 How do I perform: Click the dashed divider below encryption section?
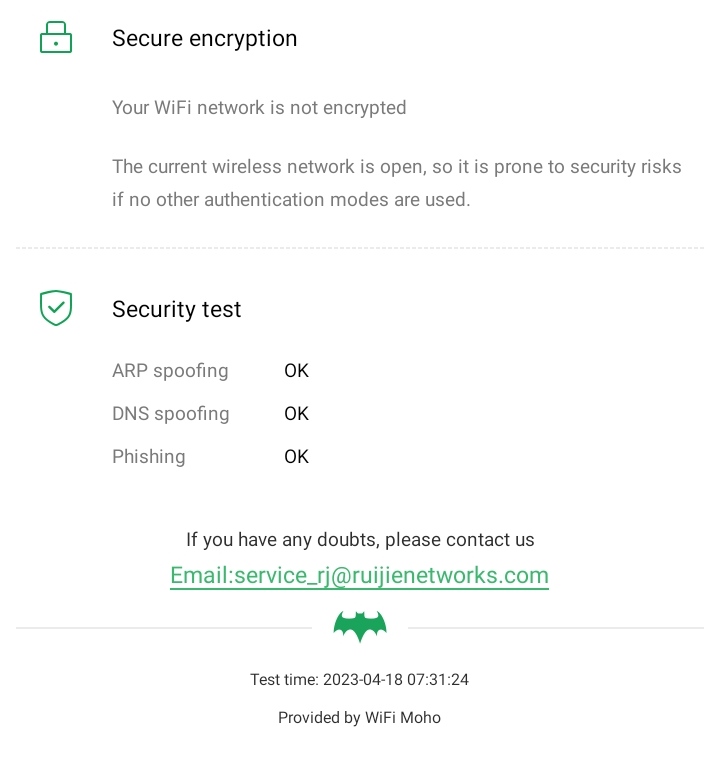point(360,248)
